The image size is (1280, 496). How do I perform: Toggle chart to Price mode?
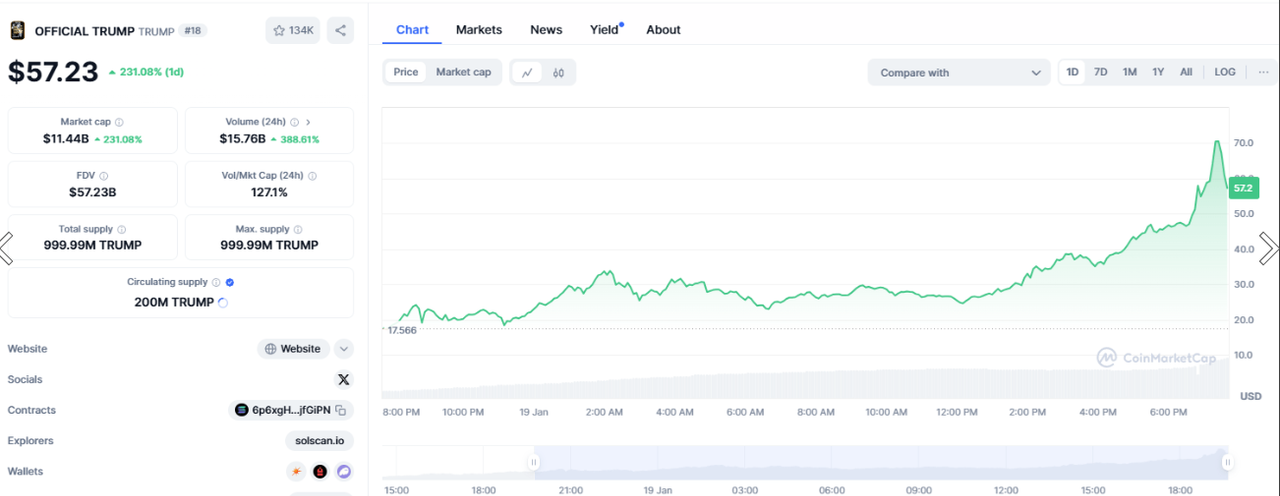[x=406, y=72]
